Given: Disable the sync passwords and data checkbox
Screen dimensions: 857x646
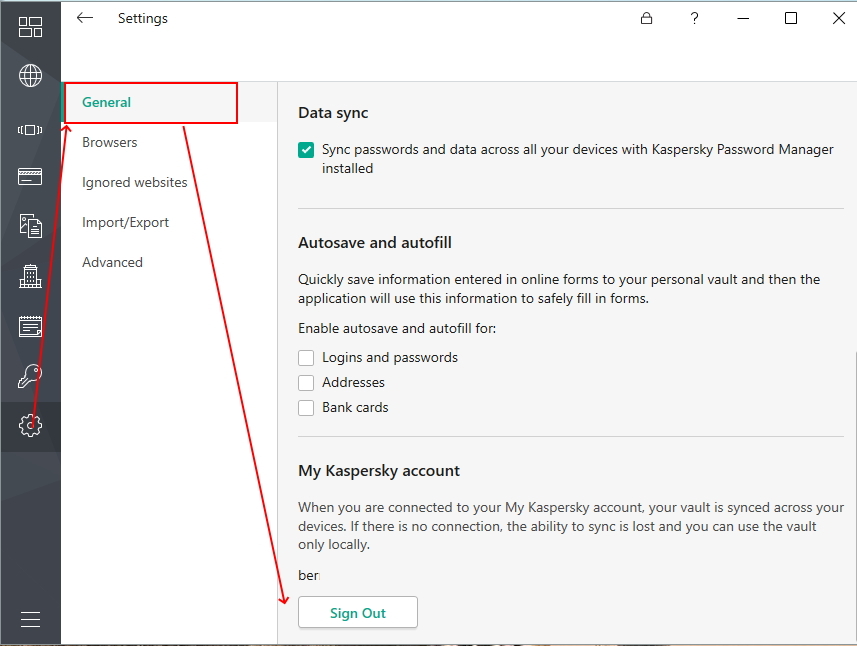Looking at the screenshot, I should pyautogui.click(x=306, y=150).
